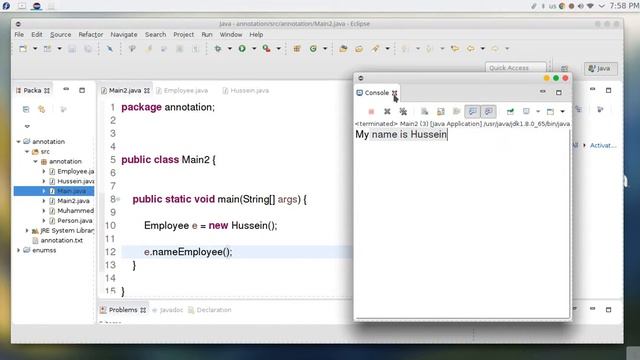Toggle Link with Editor in Package Explorer
640x360 pixels.
(x=42, y=109)
